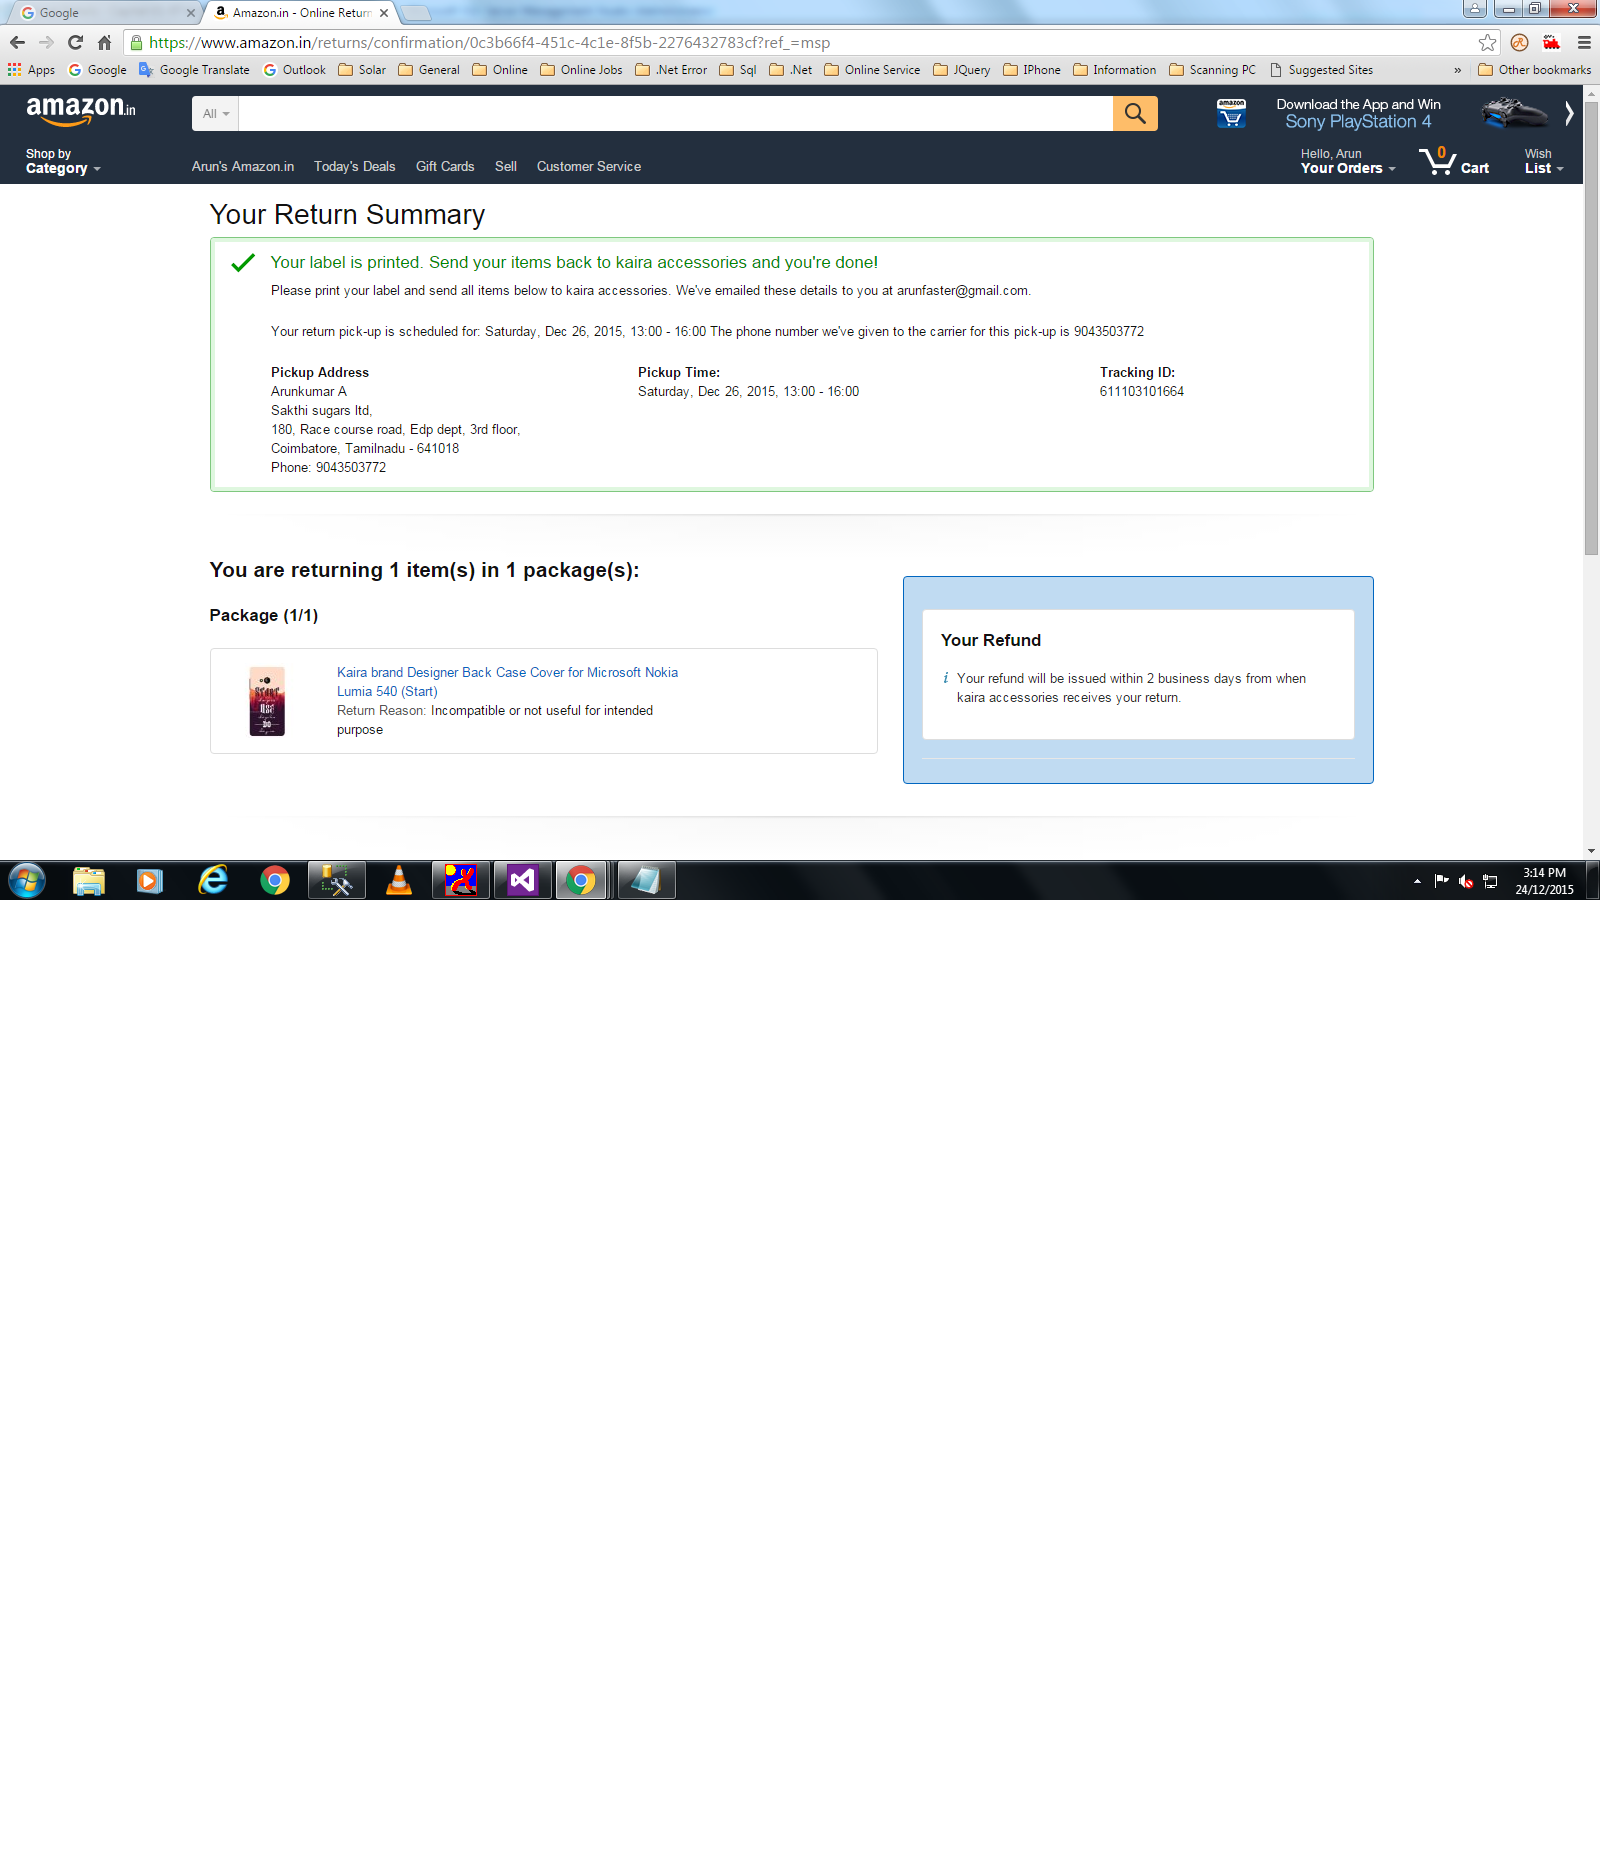
Task: Open Other bookmarks folder
Action: [x=1534, y=70]
